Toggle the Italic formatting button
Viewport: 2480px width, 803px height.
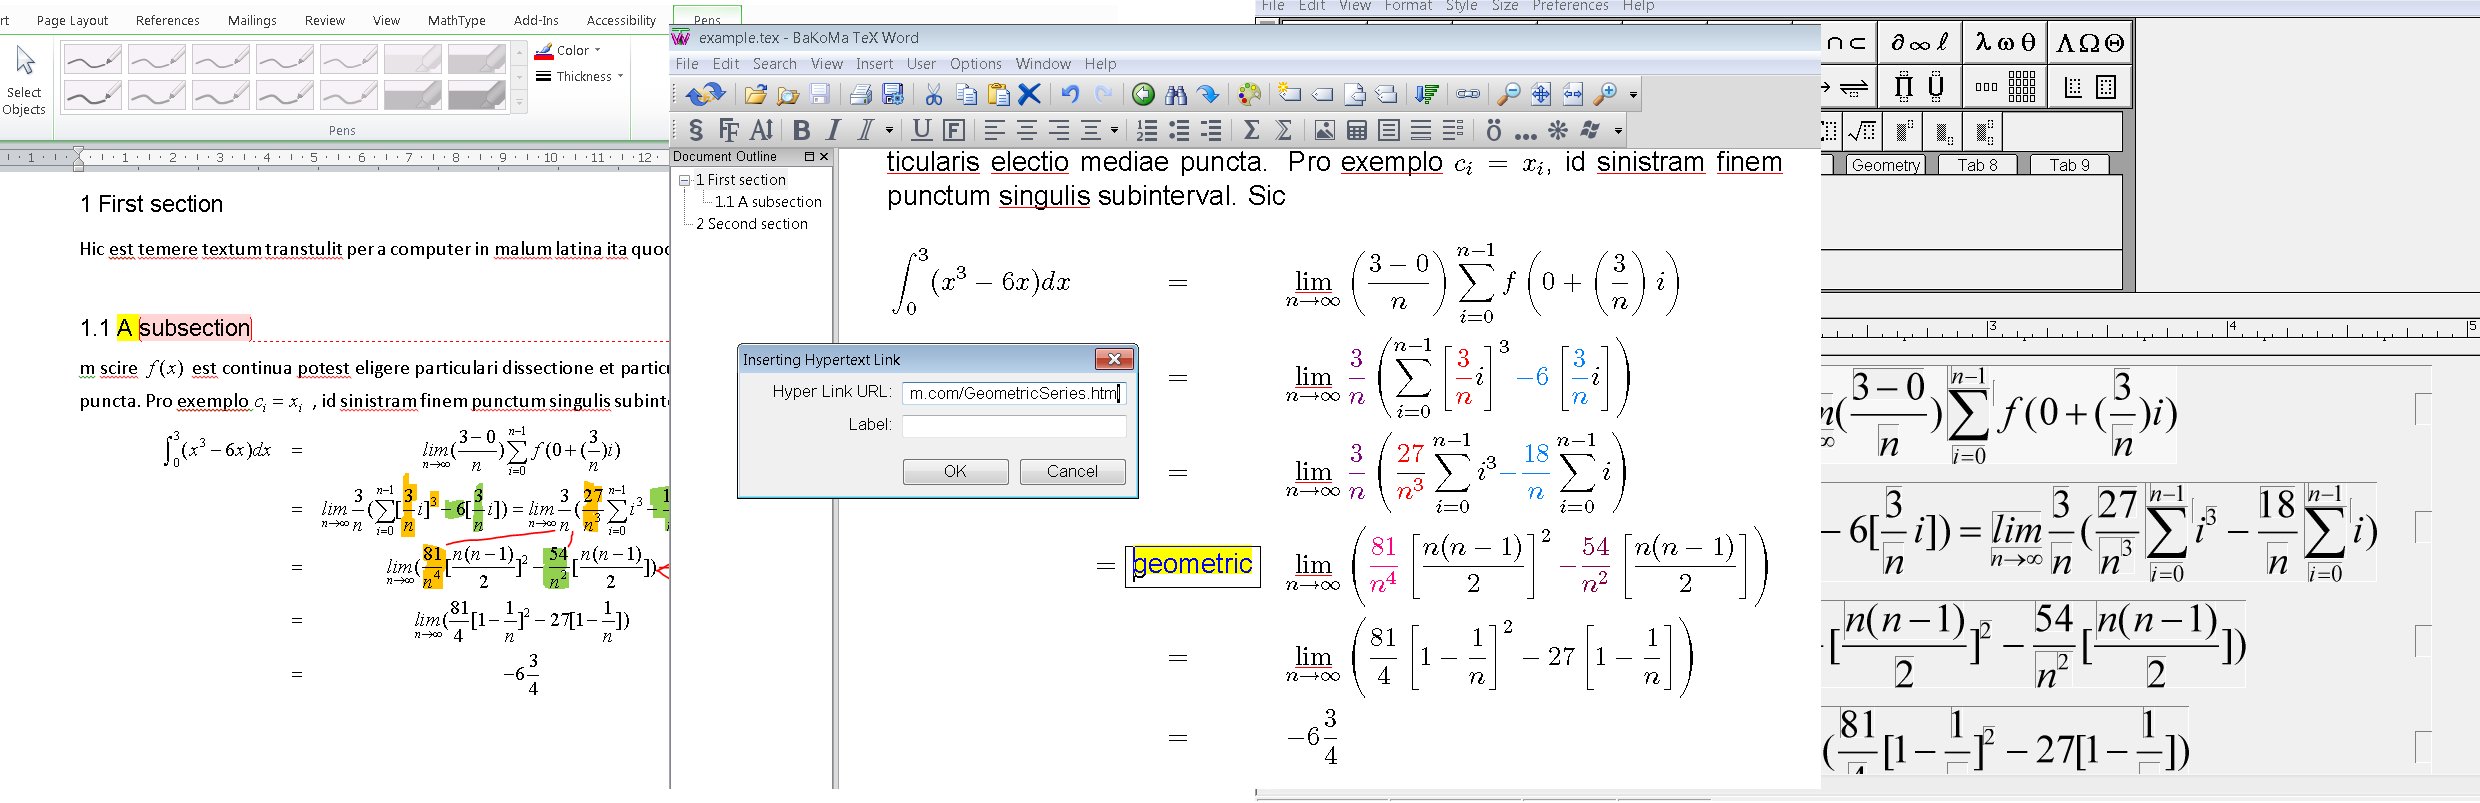tap(834, 130)
